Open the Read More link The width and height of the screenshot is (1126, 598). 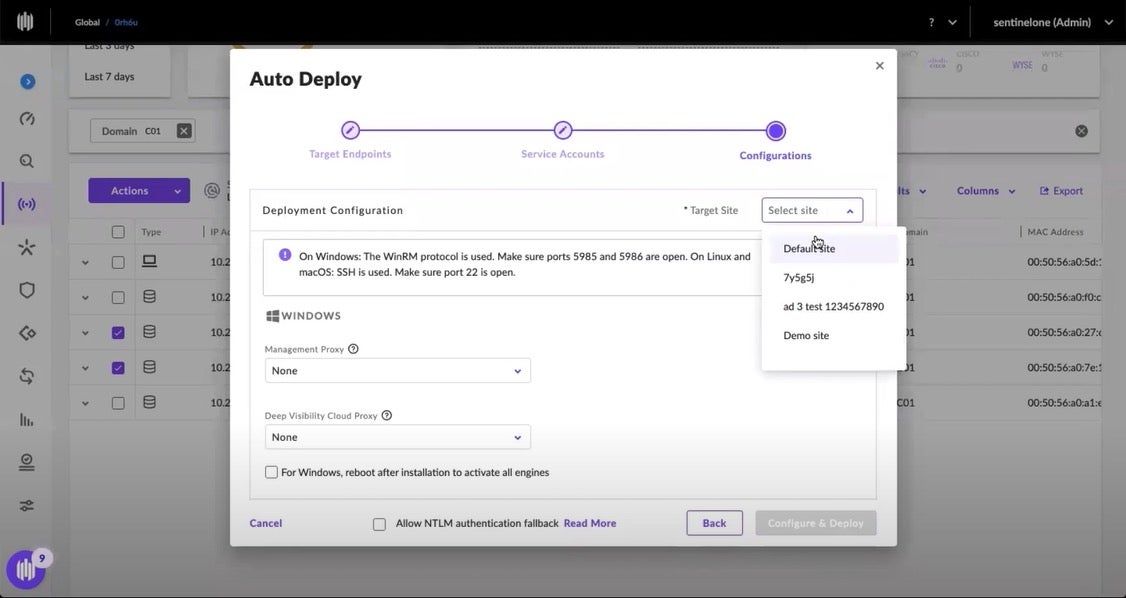point(590,523)
